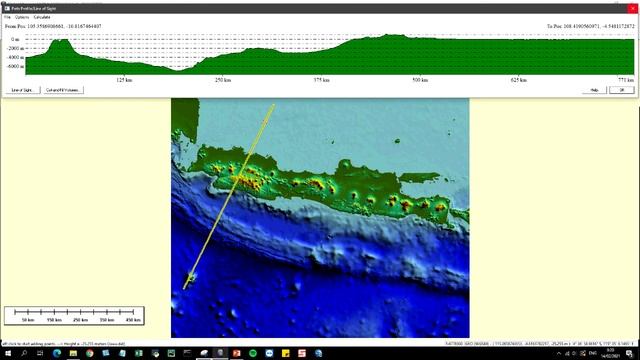Click the map distance scale bar

click(74, 316)
